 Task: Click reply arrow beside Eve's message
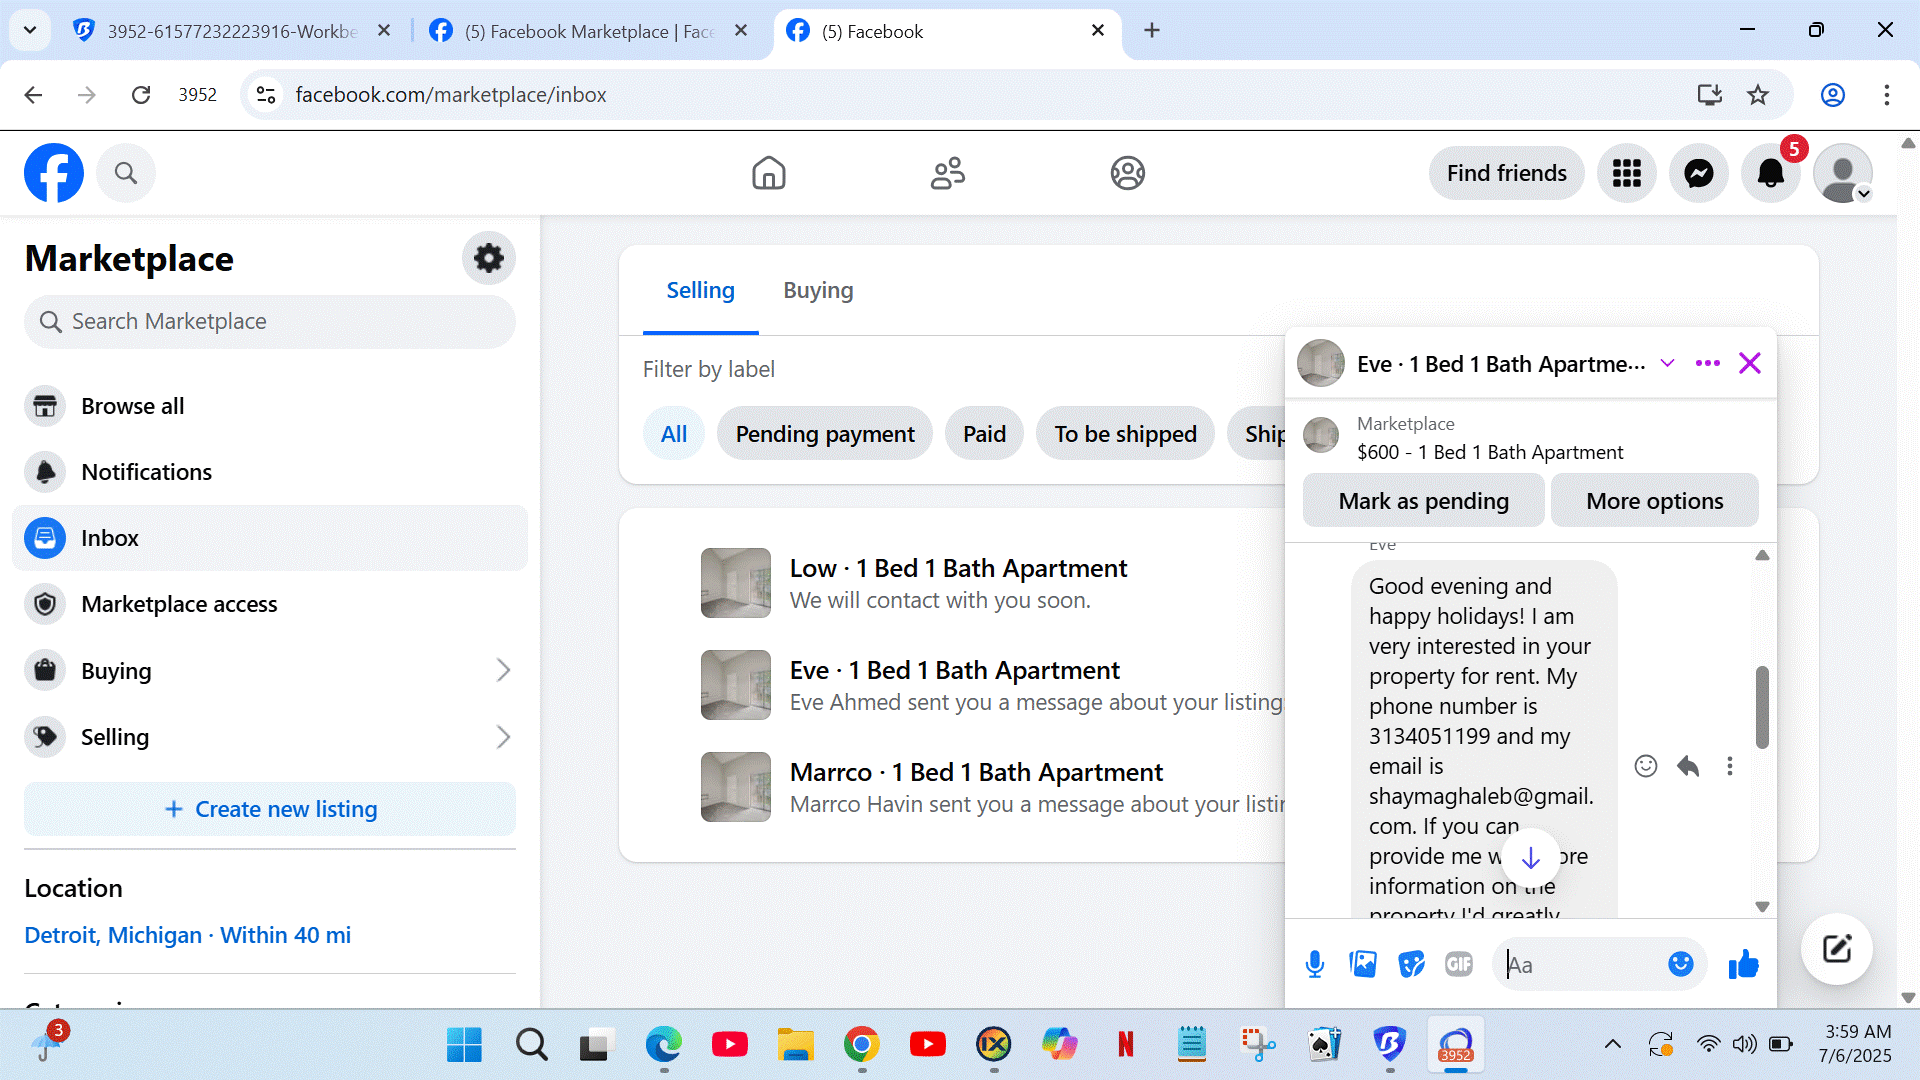click(1688, 766)
